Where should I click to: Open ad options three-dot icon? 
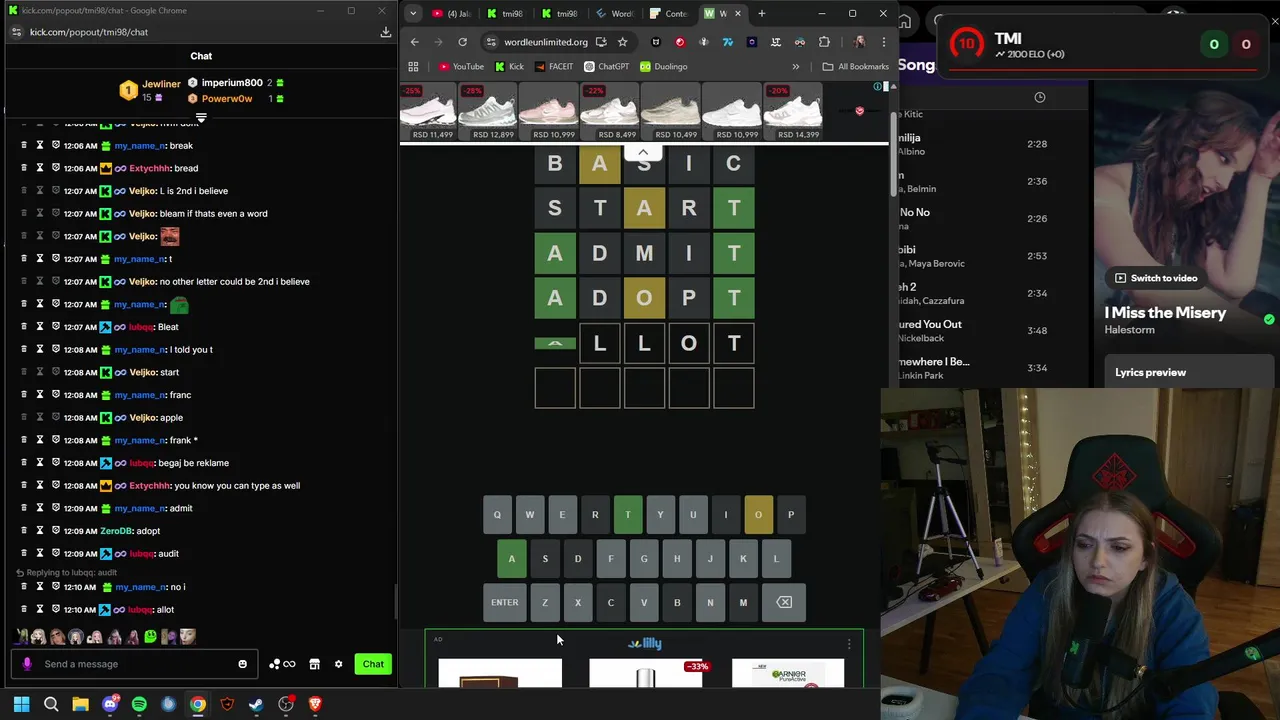849,644
